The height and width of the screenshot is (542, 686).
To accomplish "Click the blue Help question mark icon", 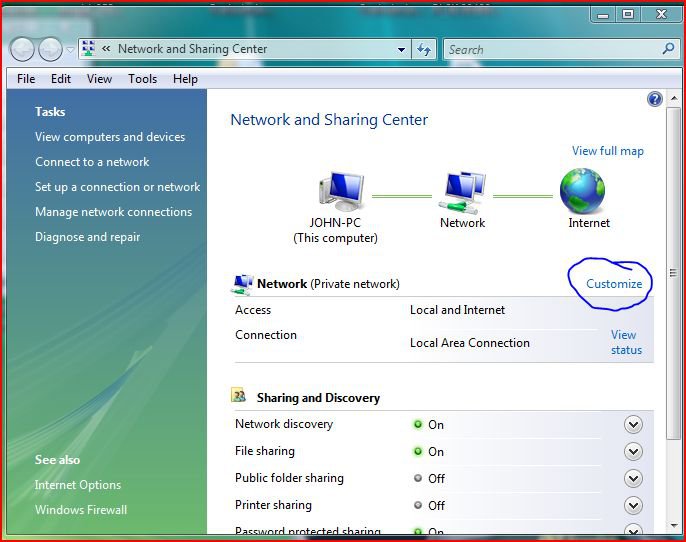I will coord(654,99).
